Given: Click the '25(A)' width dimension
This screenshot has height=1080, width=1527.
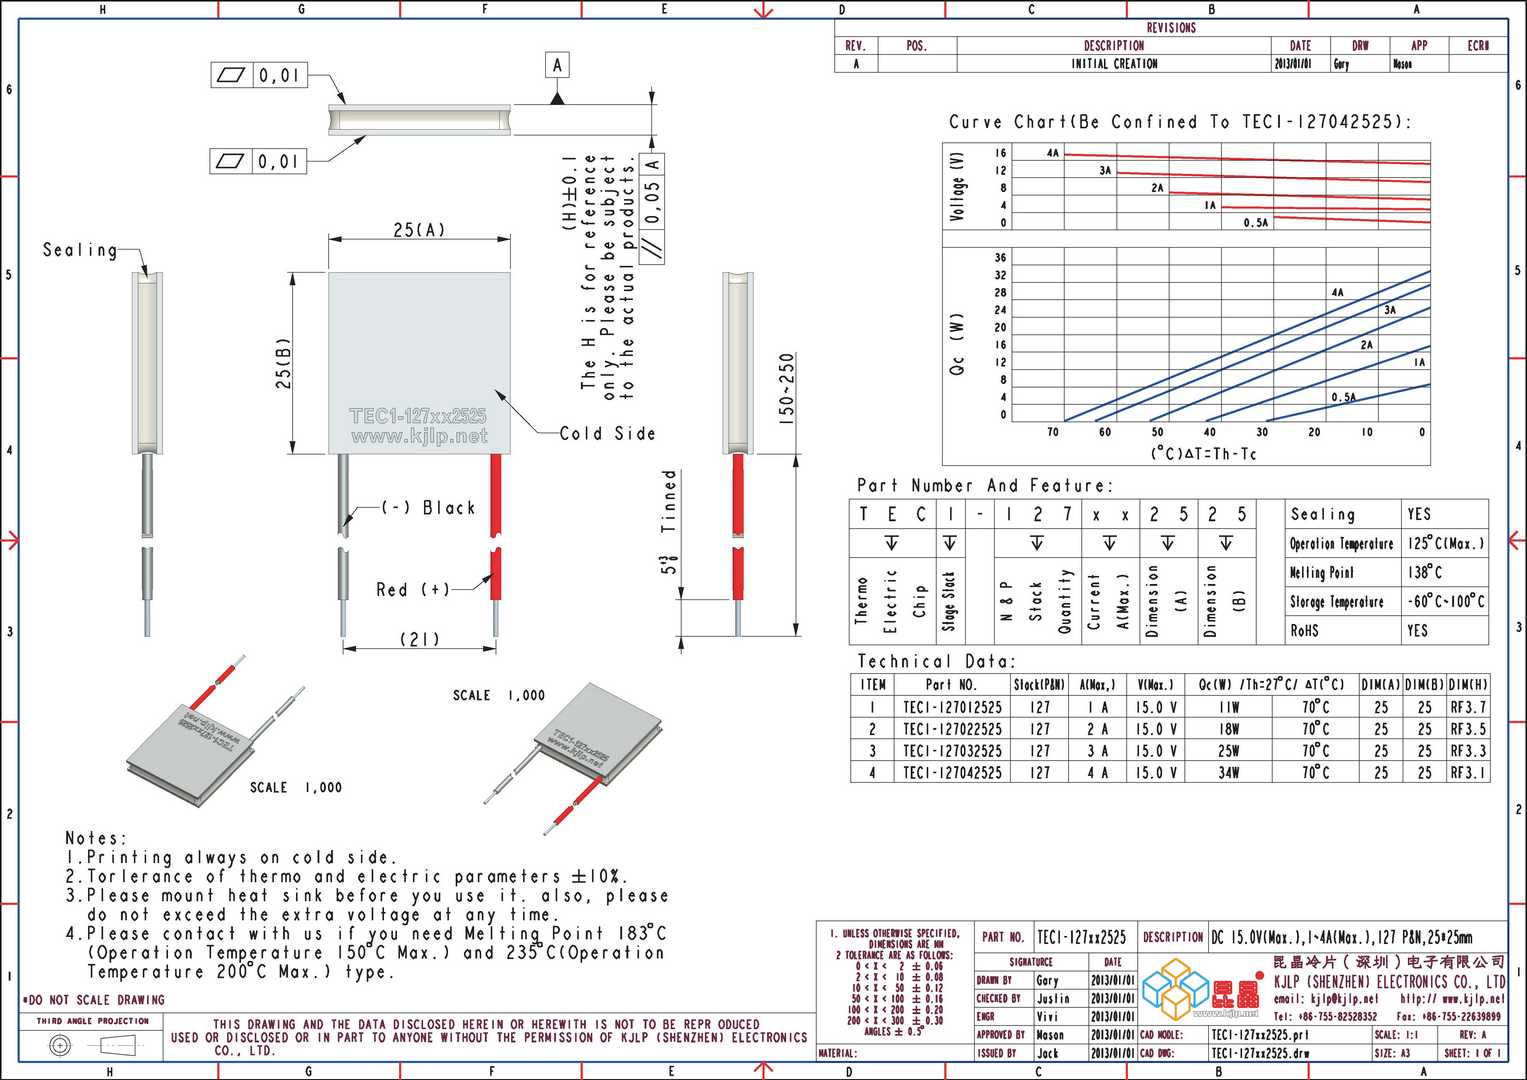Looking at the screenshot, I should click(x=419, y=230).
